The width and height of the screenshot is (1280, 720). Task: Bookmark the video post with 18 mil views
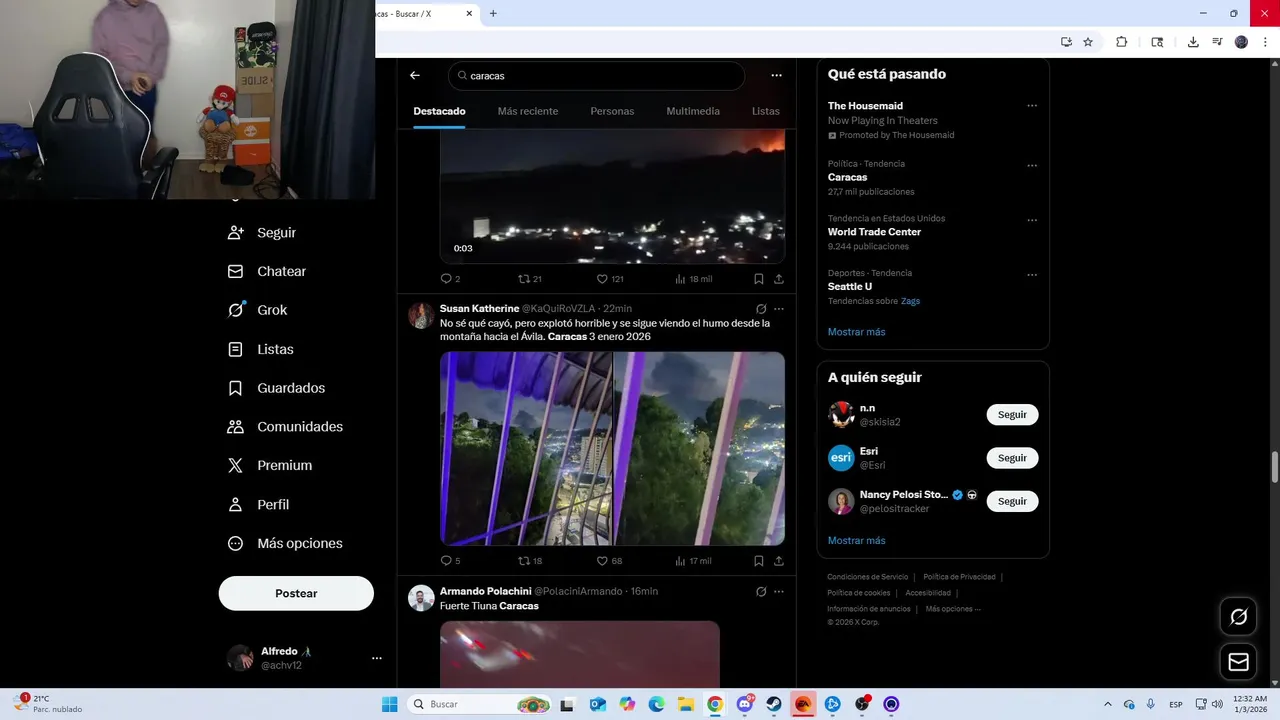click(759, 279)
